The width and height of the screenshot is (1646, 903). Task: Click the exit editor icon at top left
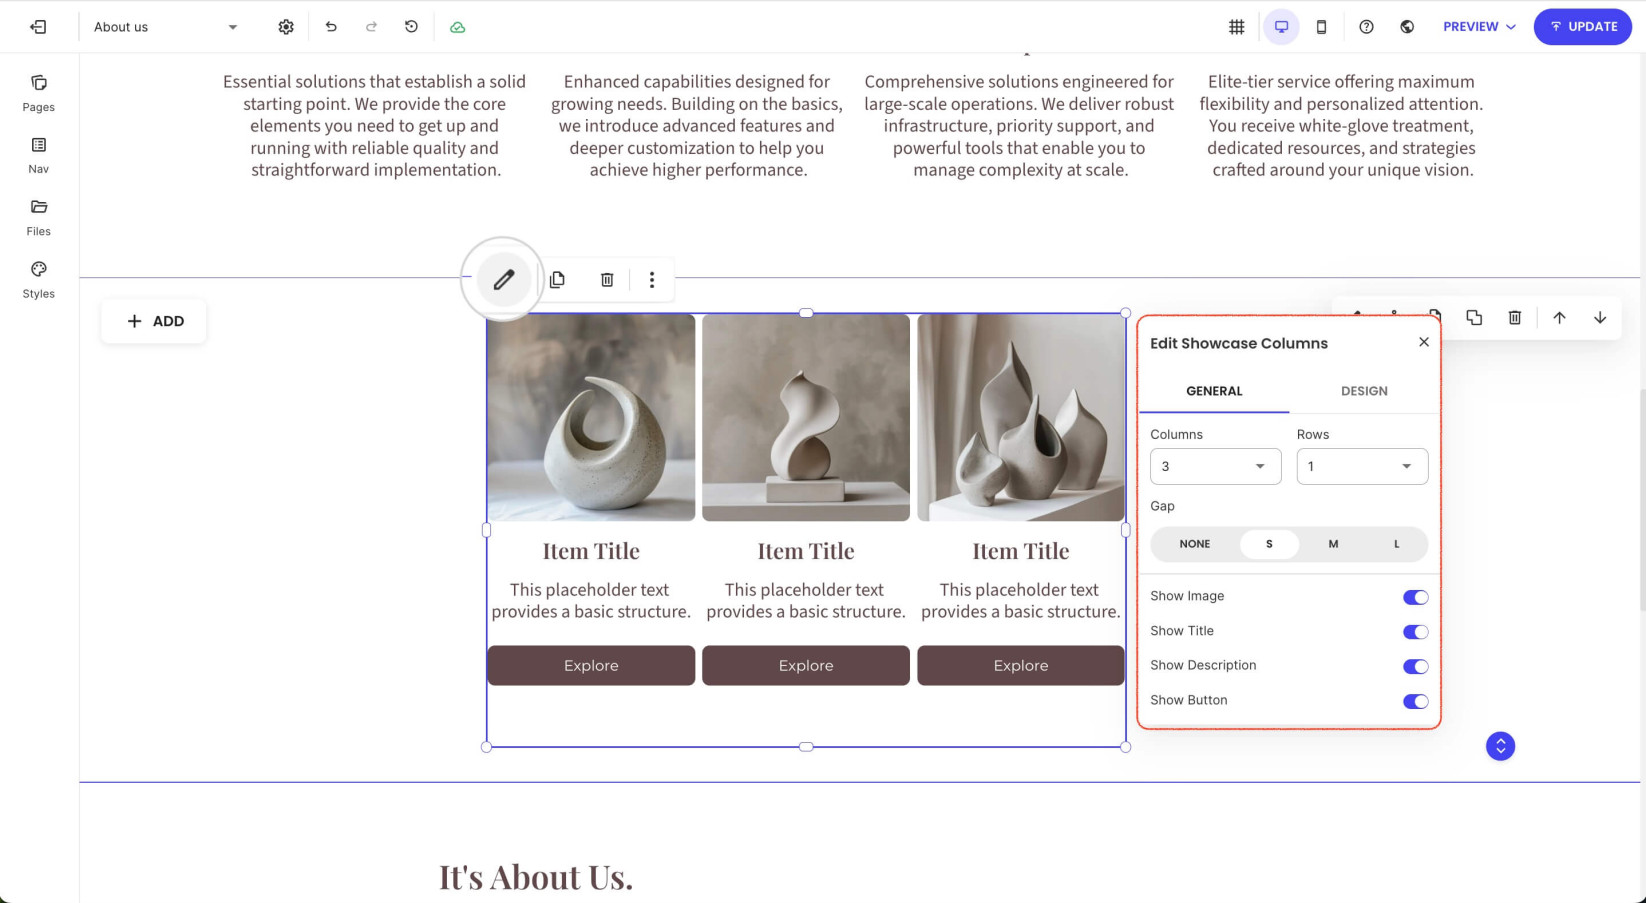38,27
